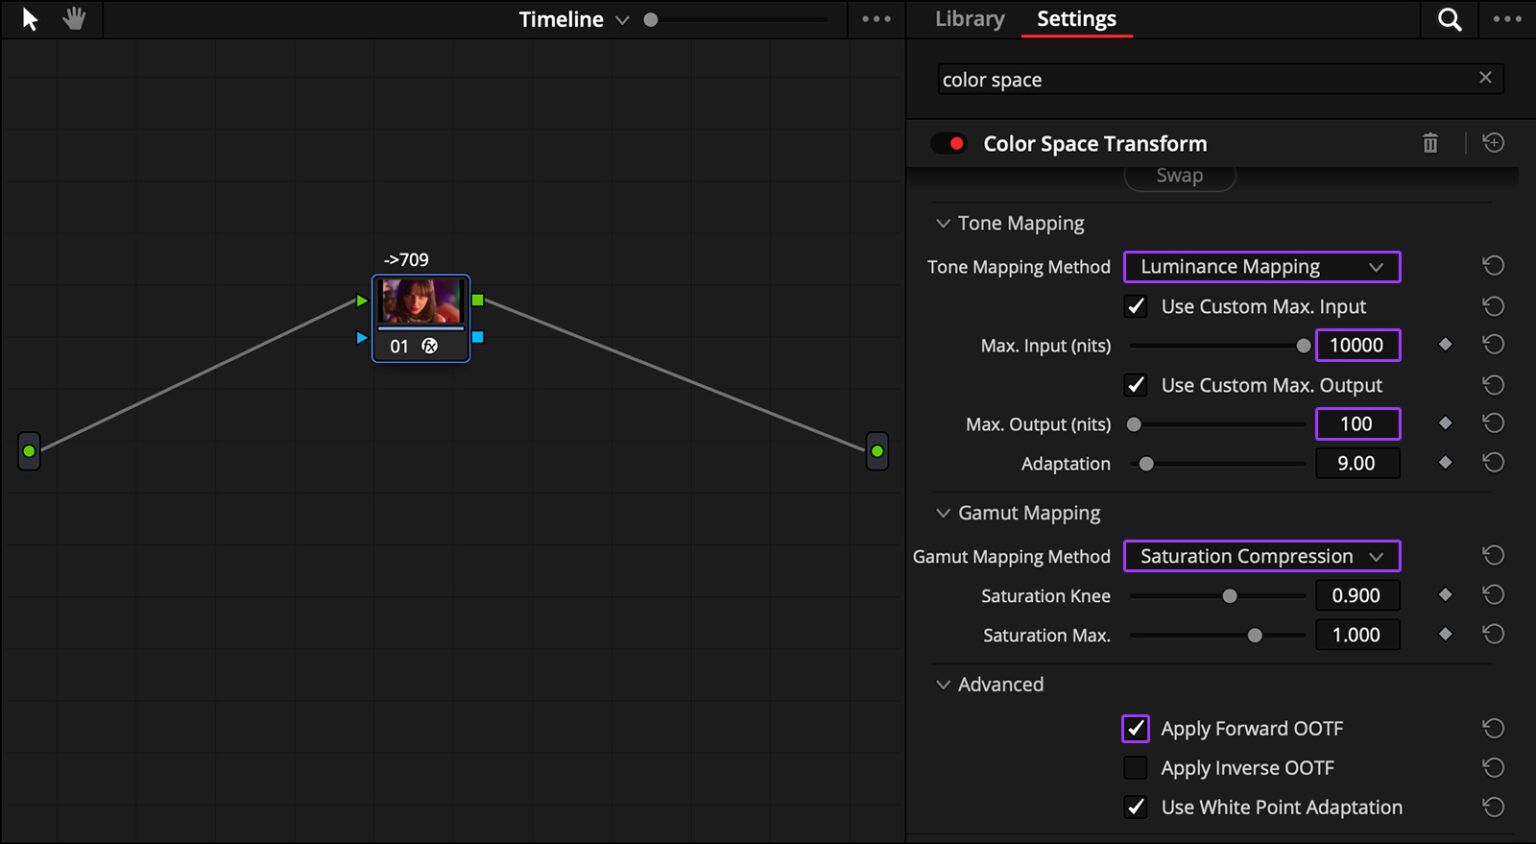Switch to the Library tab
This screenshot has height=844, width=1536.
click(968, 18)
